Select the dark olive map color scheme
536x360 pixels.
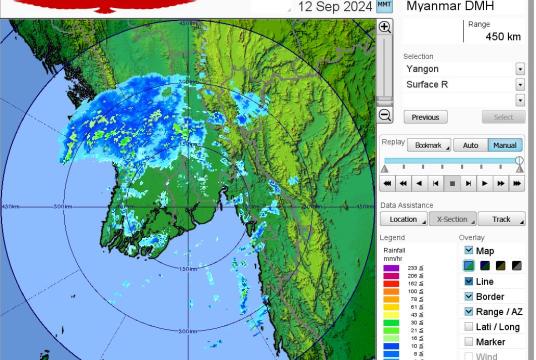tap(501, 265)
